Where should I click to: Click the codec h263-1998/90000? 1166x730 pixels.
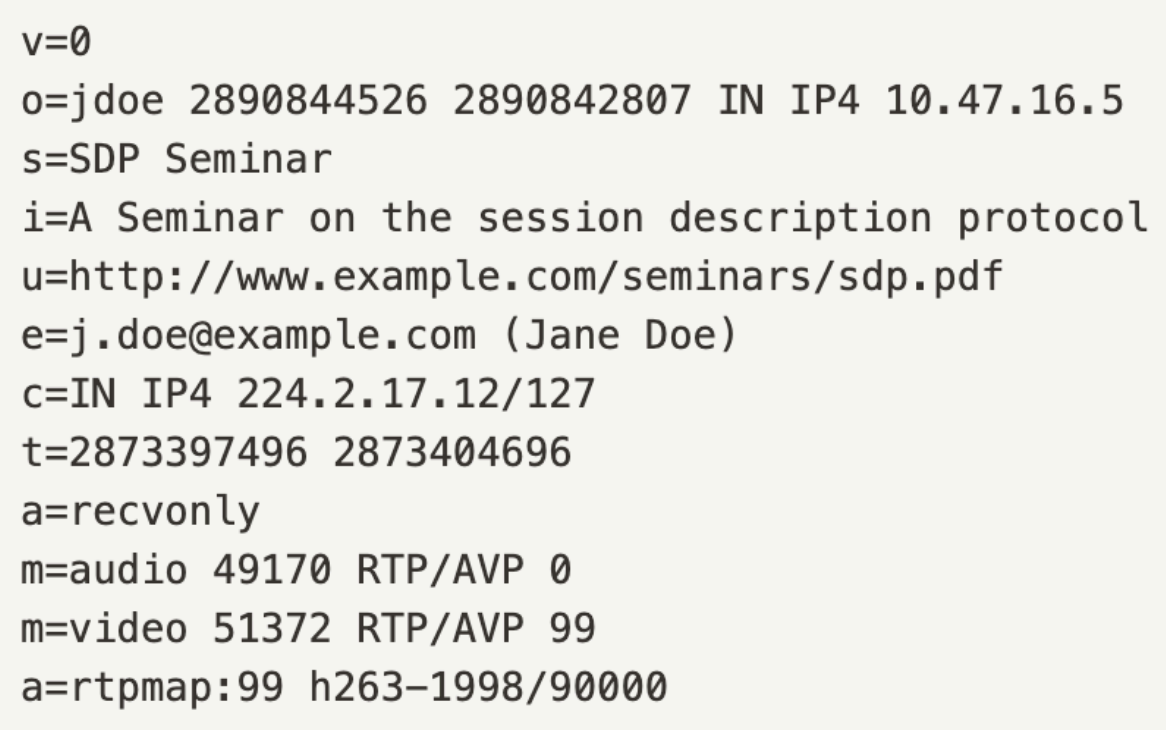489,687
